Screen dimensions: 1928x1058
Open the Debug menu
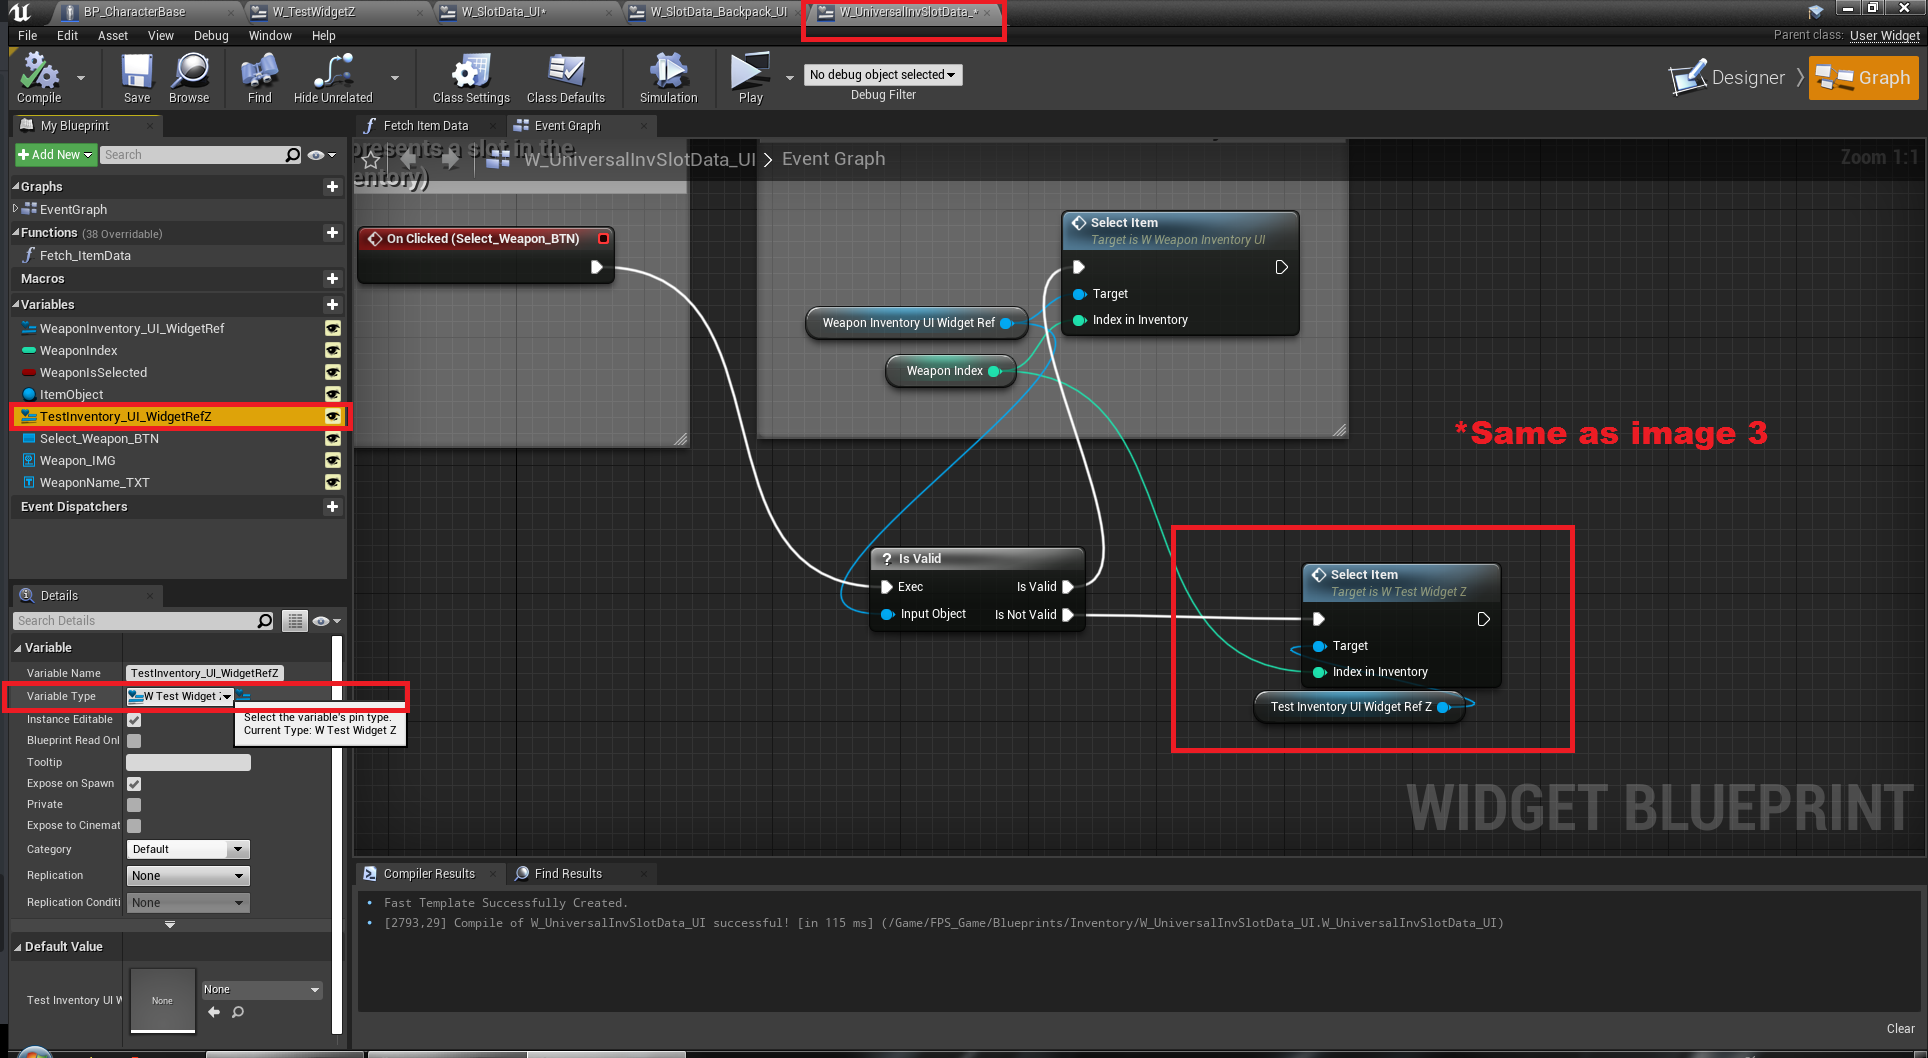coord(211,36)
